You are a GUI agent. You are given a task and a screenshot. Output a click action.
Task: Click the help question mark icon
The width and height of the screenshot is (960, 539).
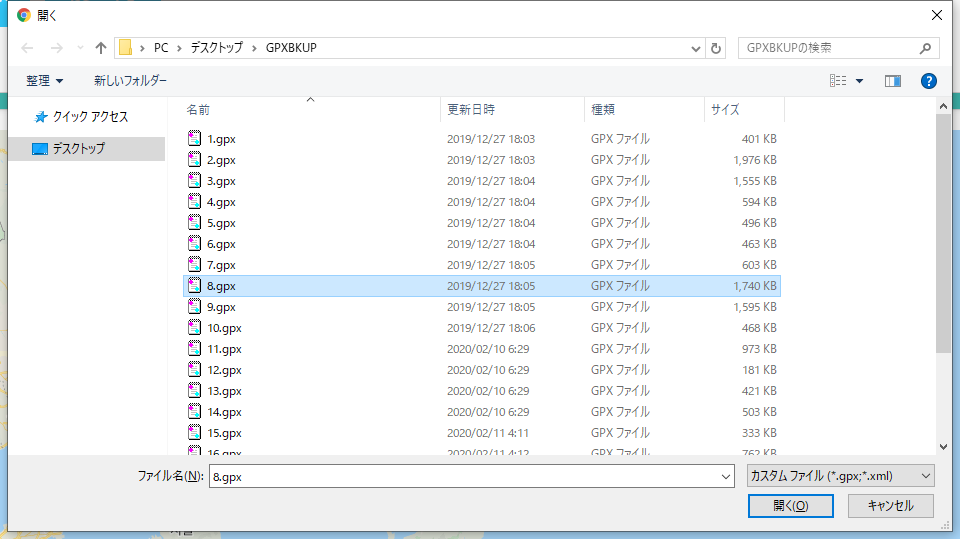tap(928, 81)
